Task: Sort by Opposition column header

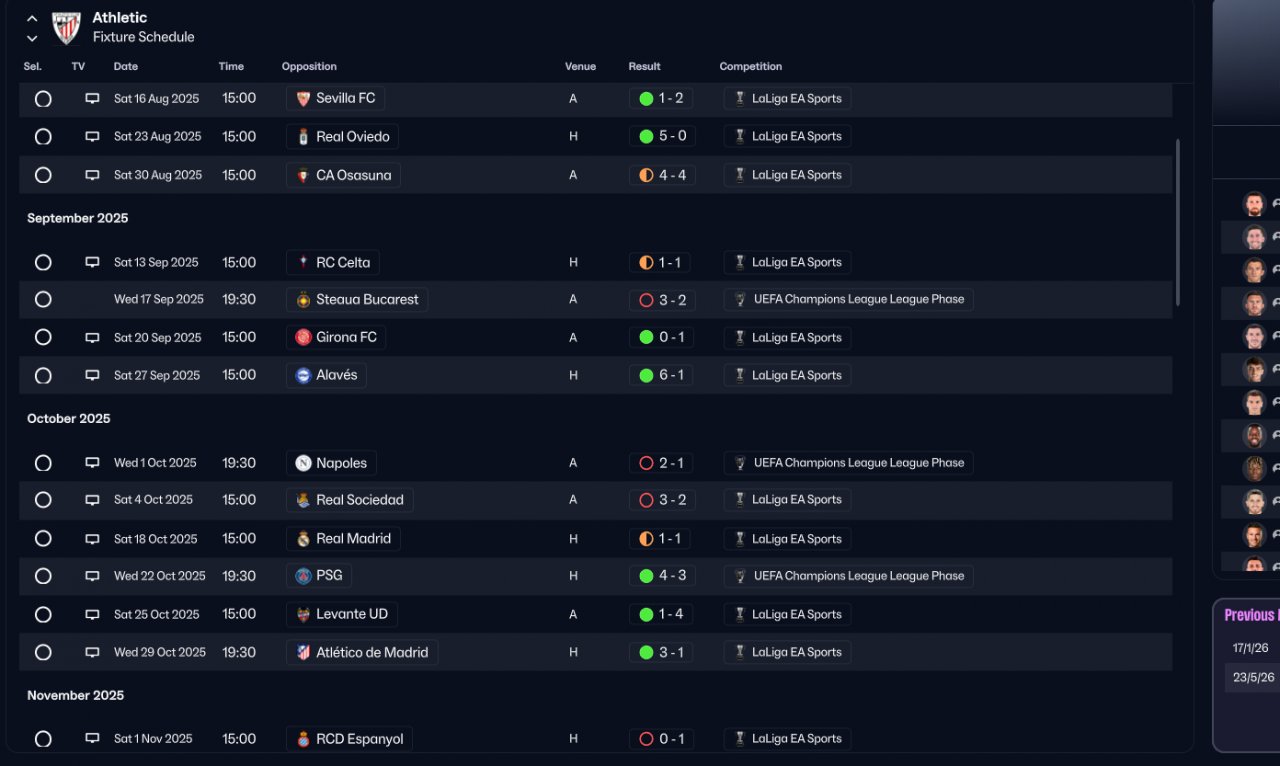Action: point(309,67)
